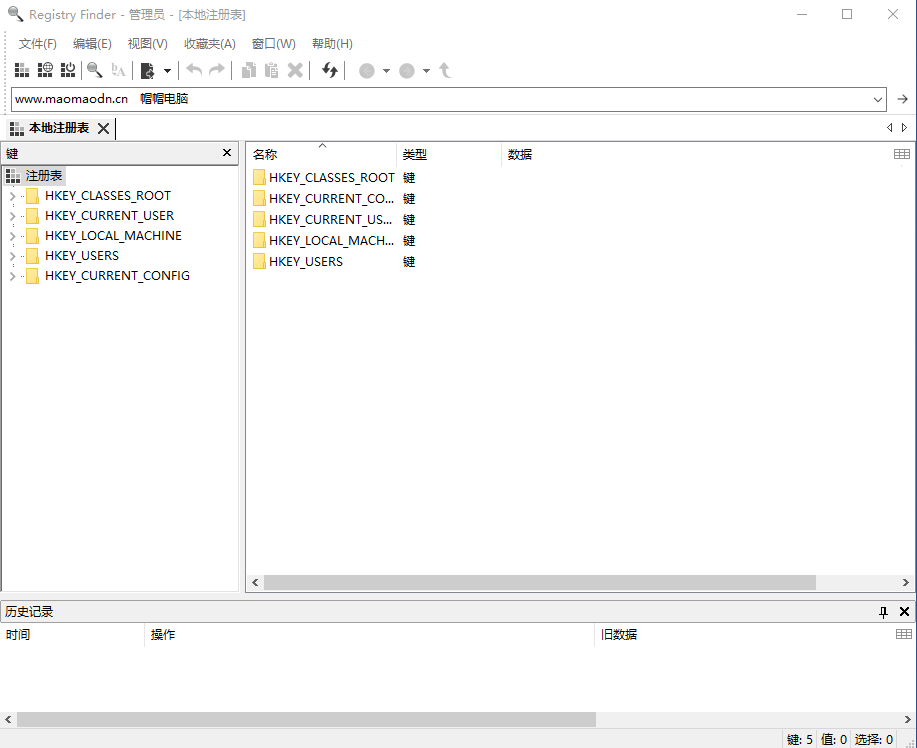Sort by the 名称 column header
The height and width of the screenshot is (748, 917).
click(x=265, y=155)
